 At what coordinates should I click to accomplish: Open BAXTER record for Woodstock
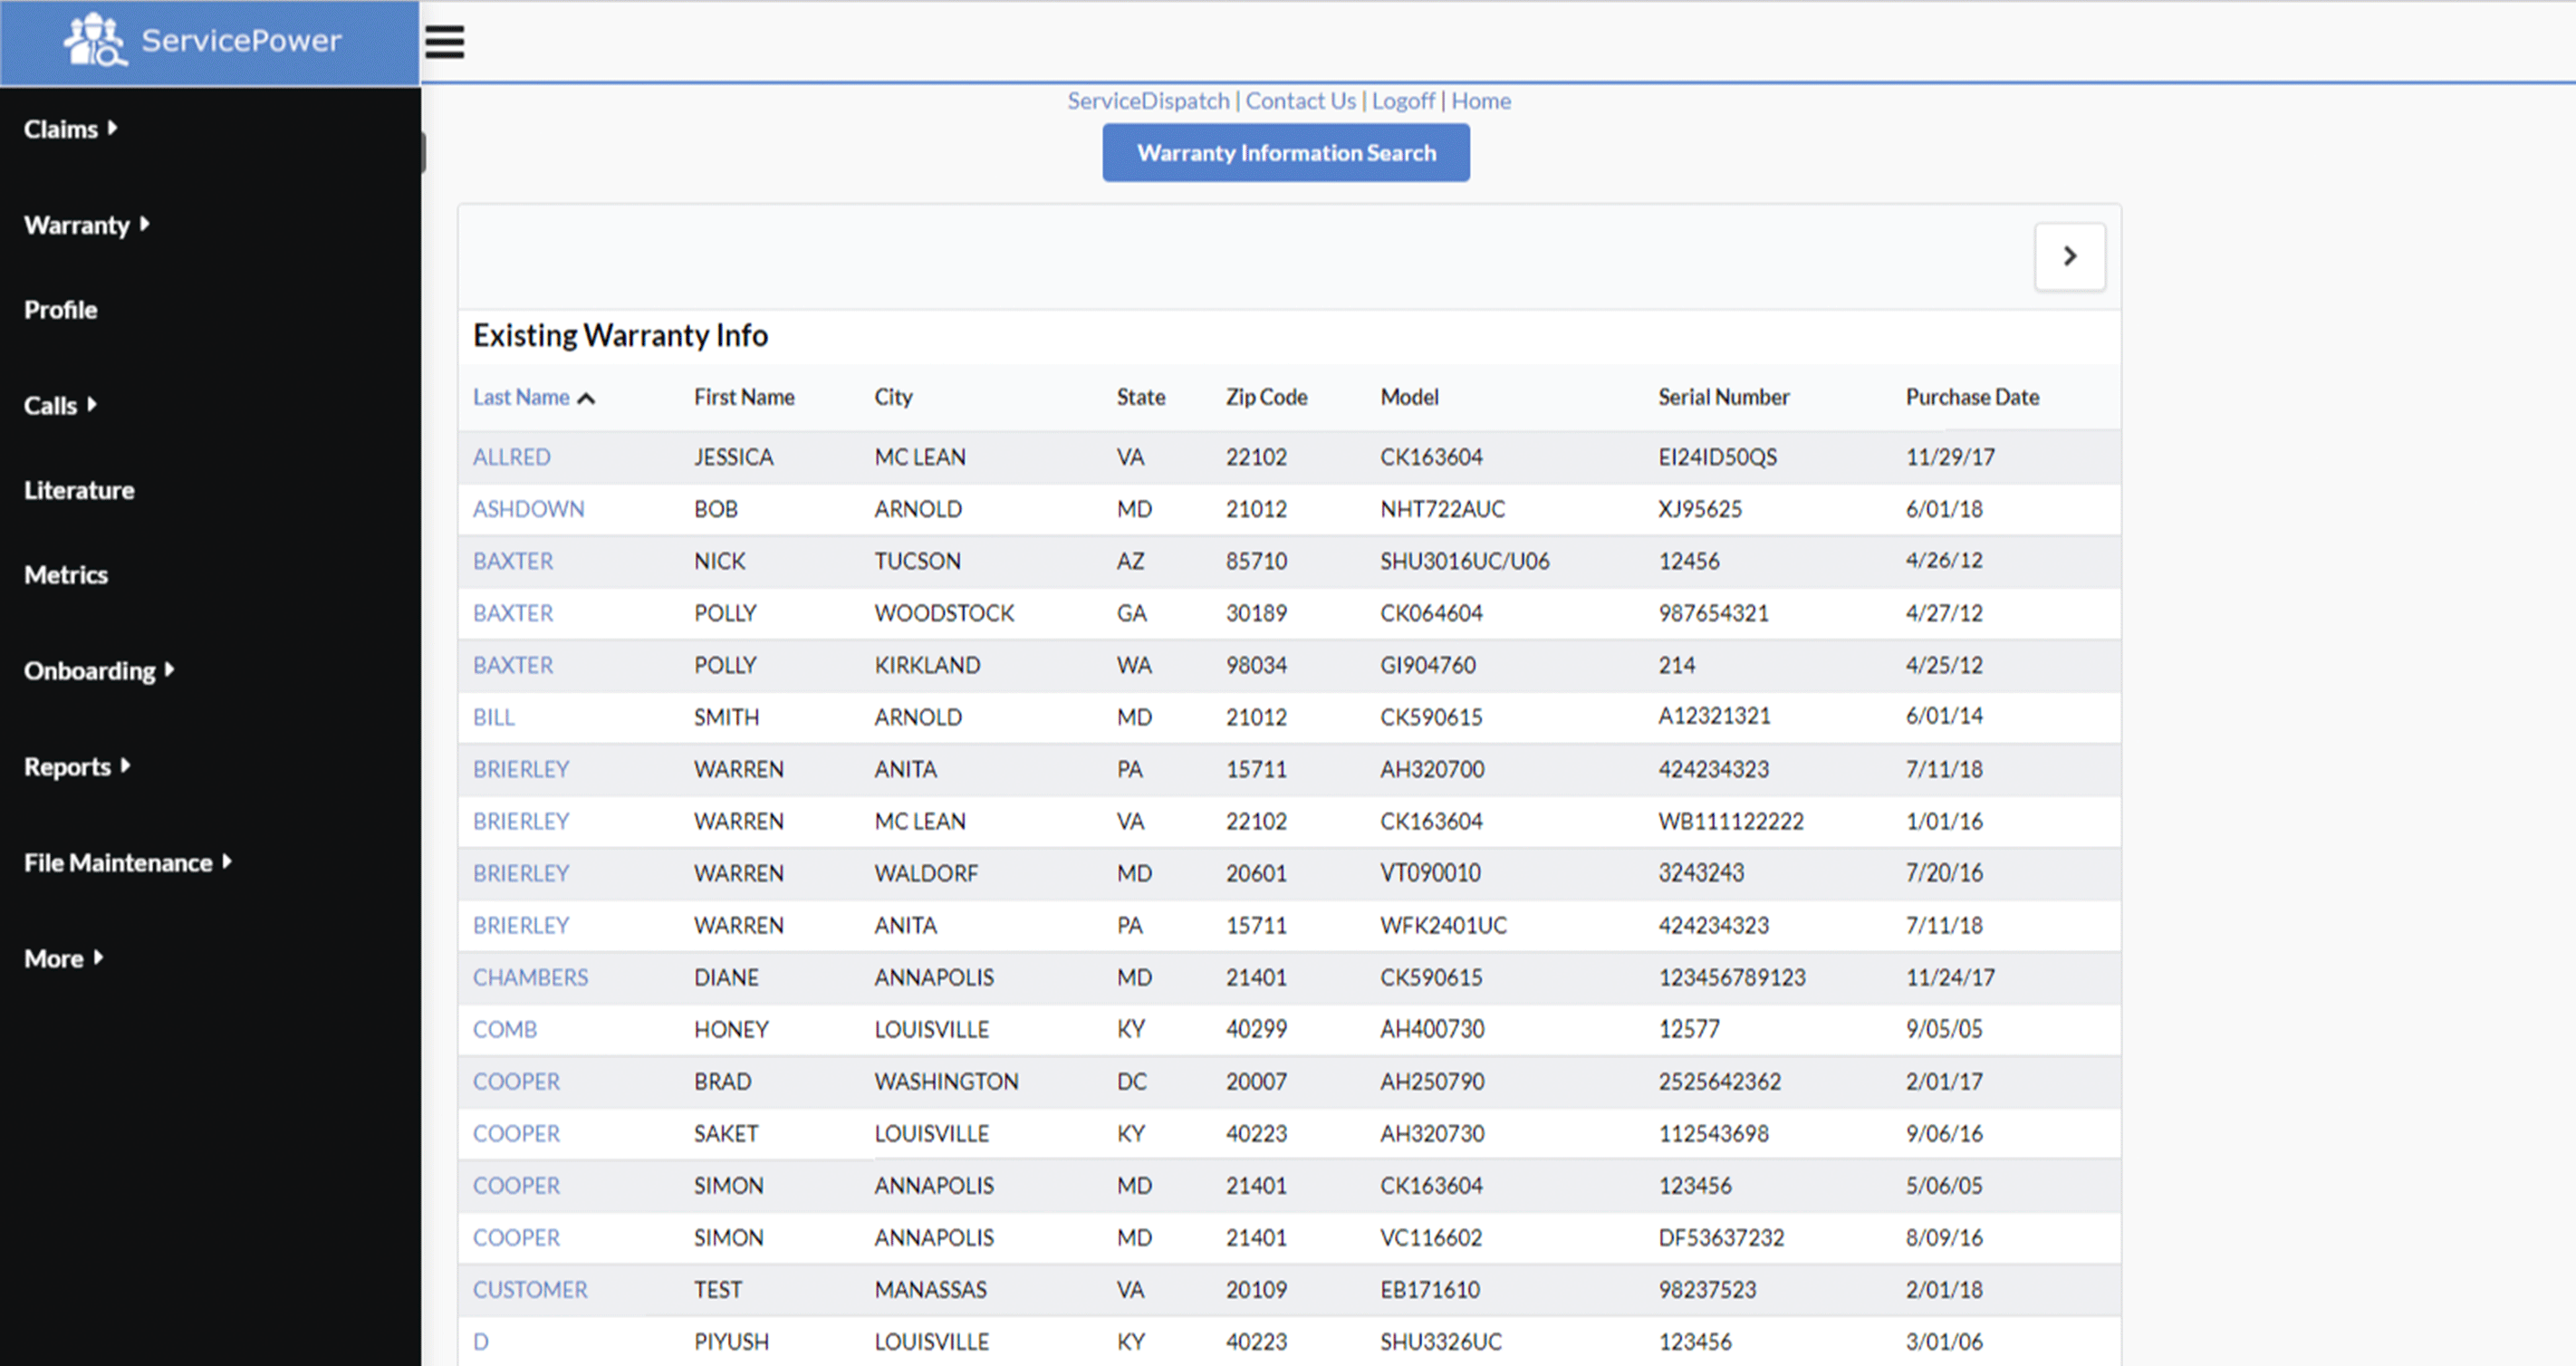point(512,613)
